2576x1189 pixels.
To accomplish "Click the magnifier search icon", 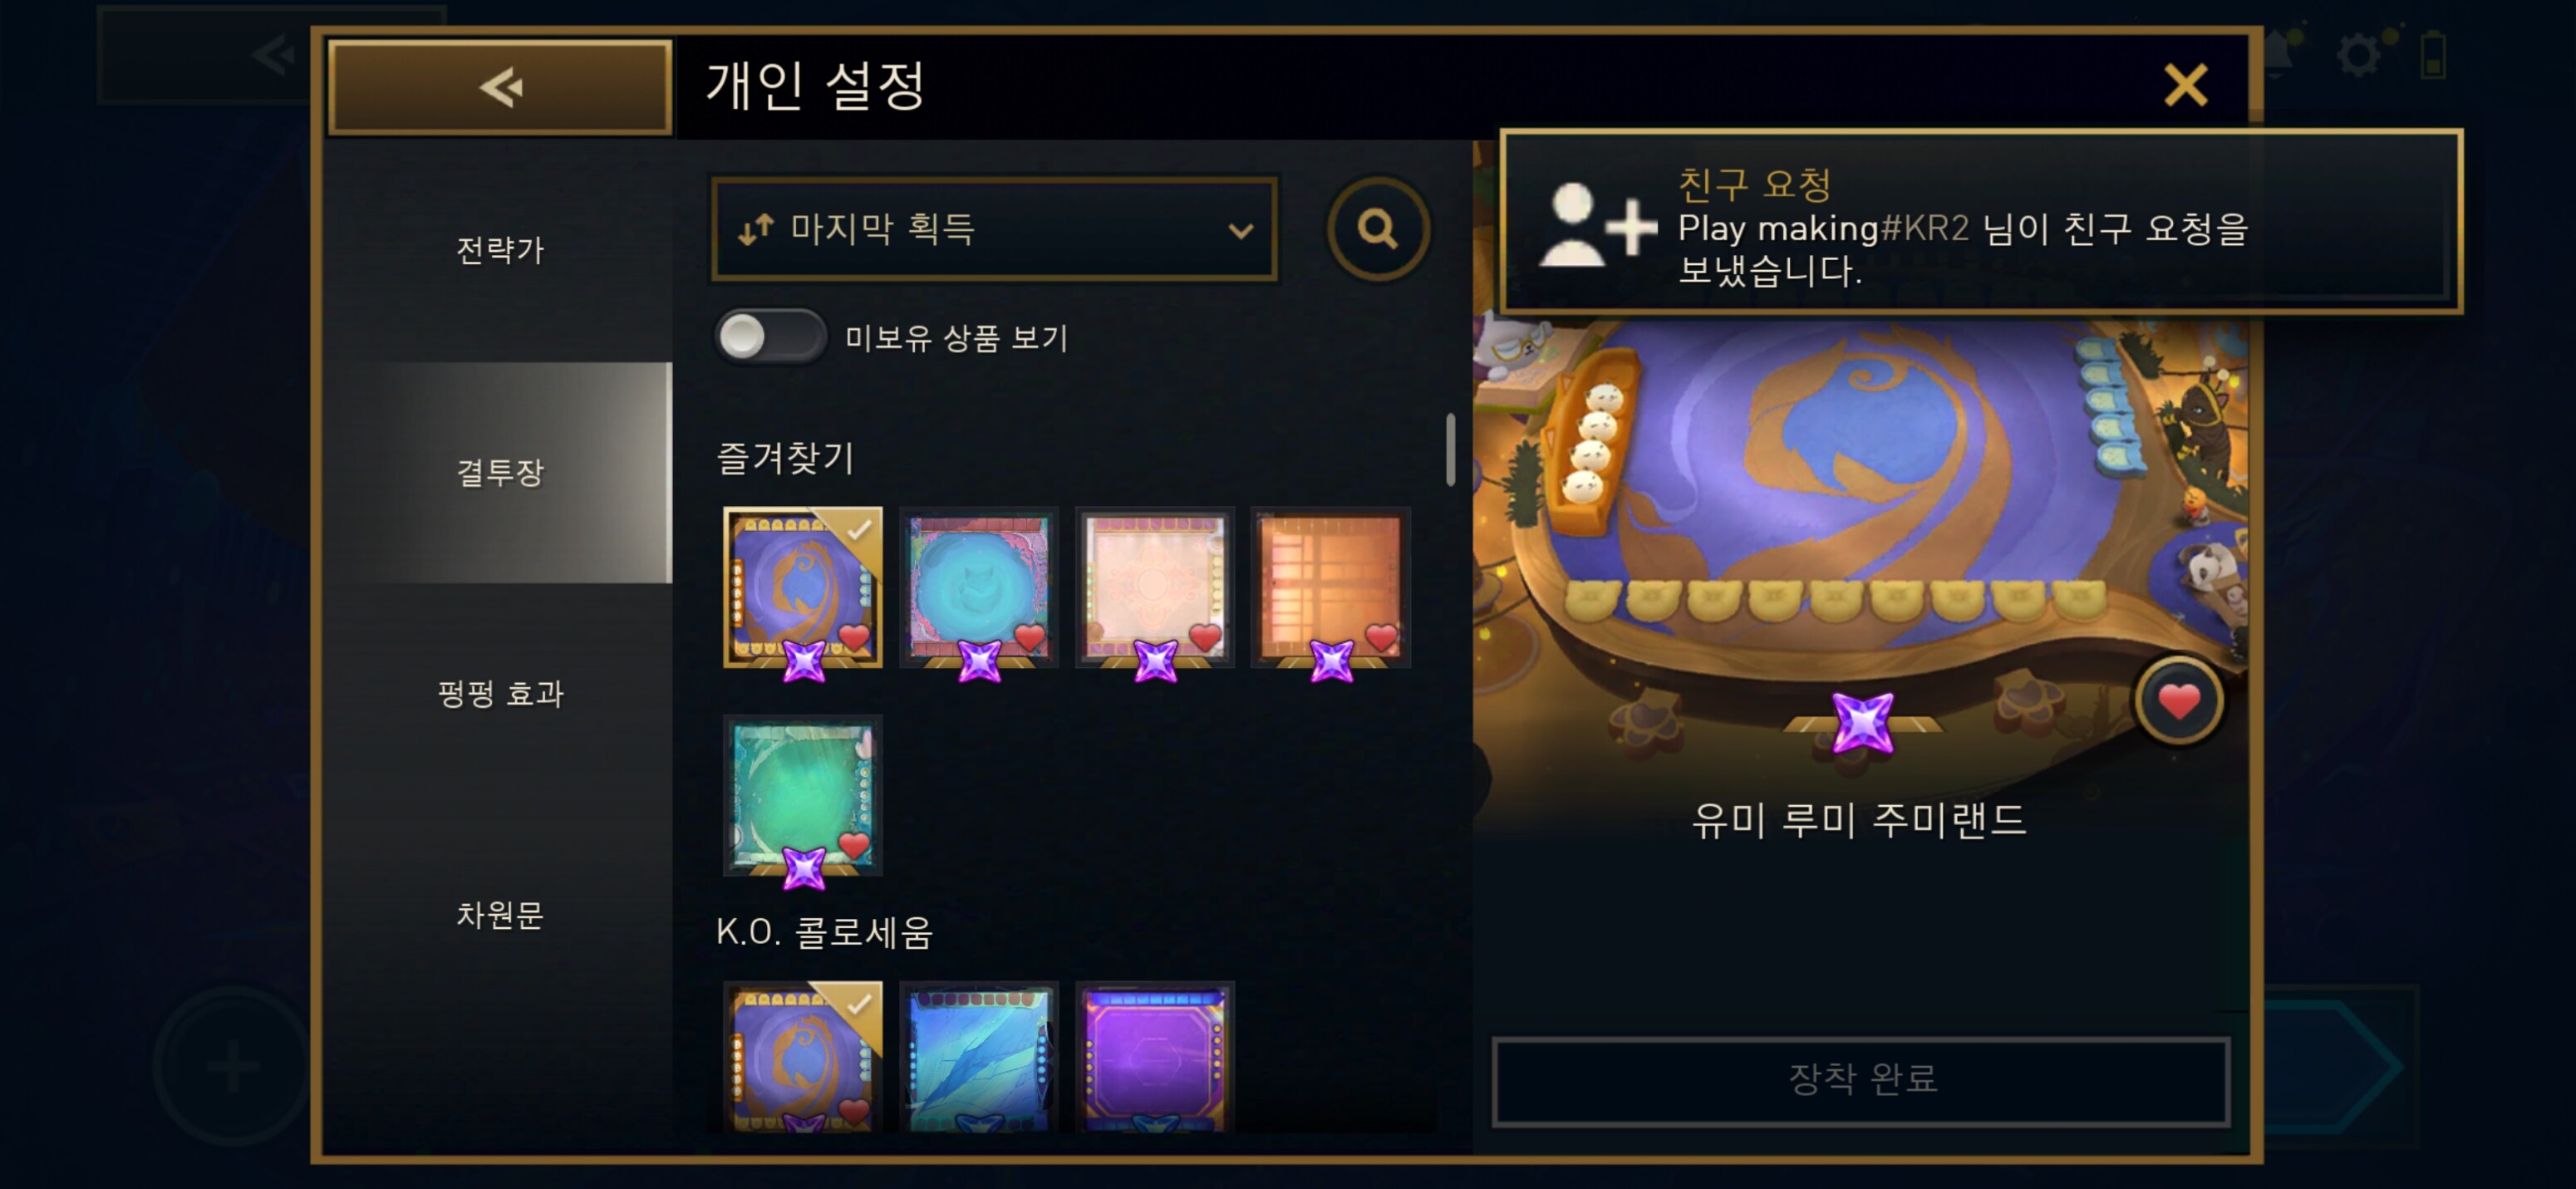I will [1378, 229].
